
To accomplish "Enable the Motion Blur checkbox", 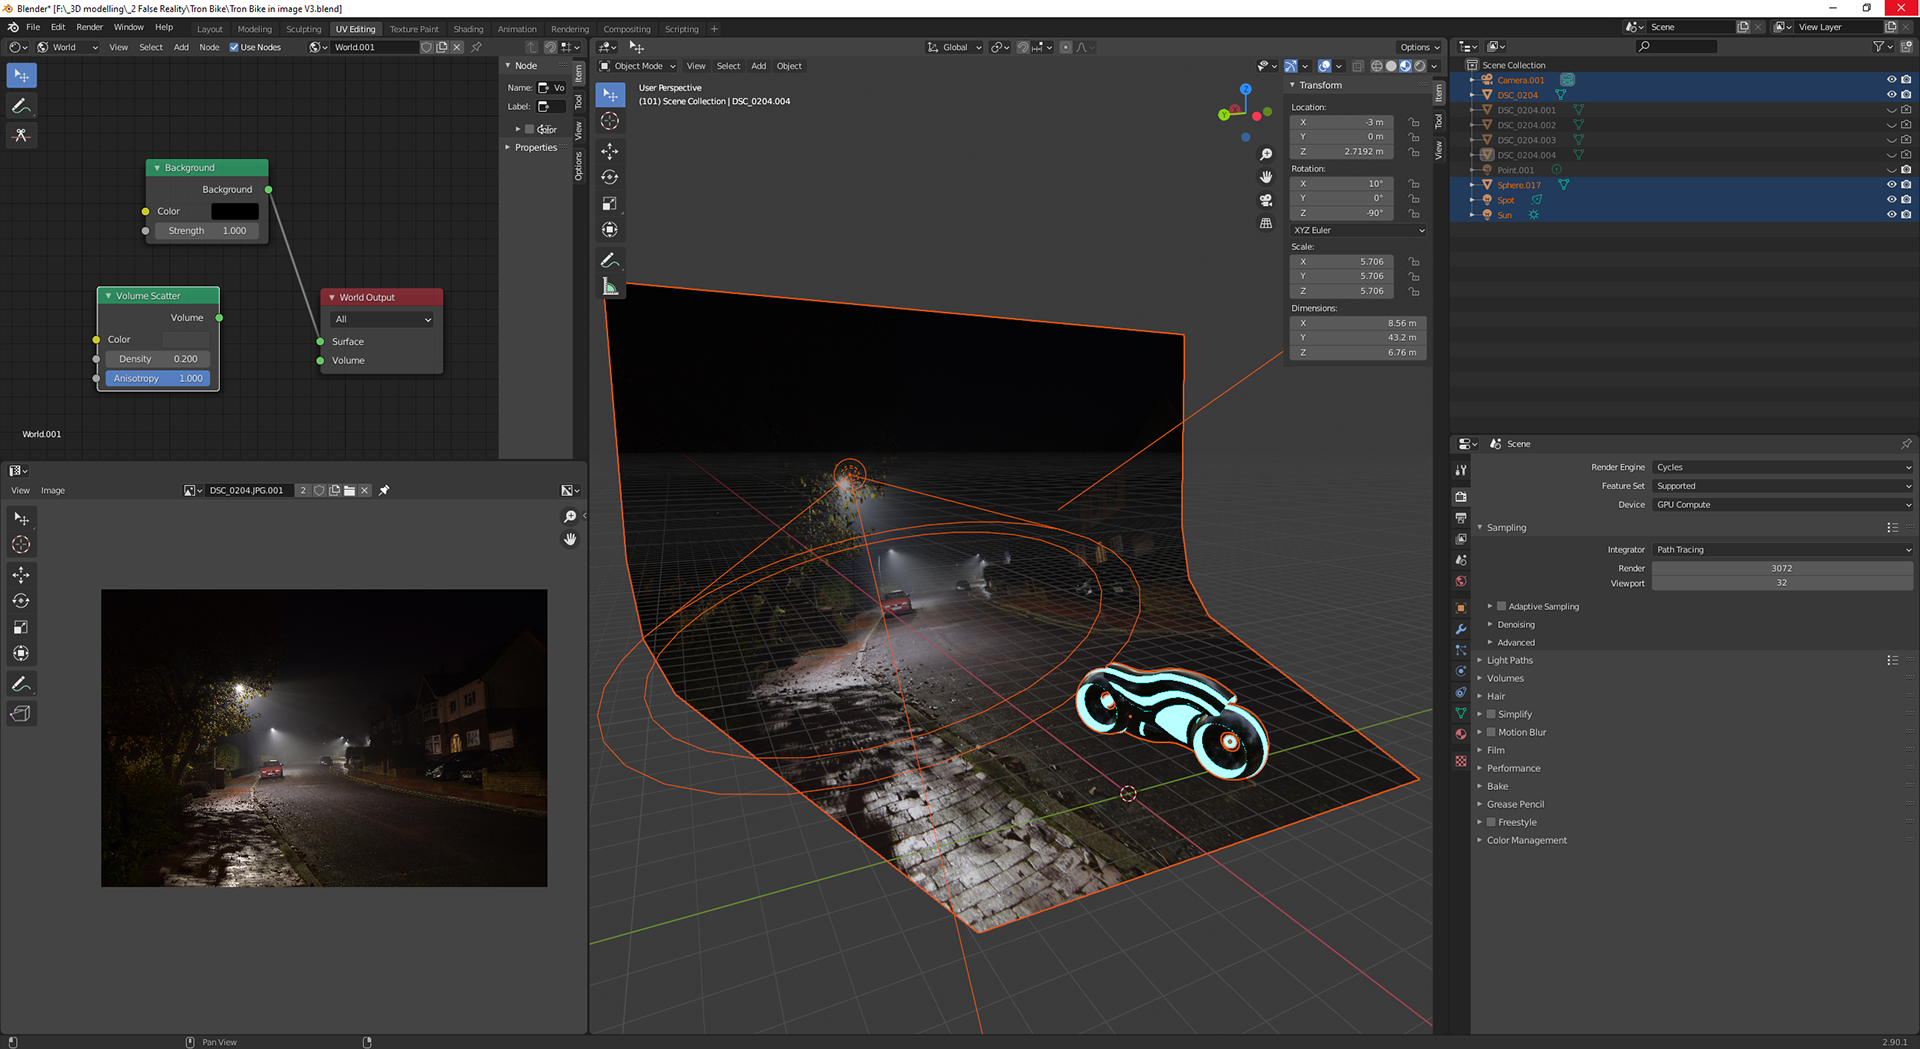I will (1491, 732).
